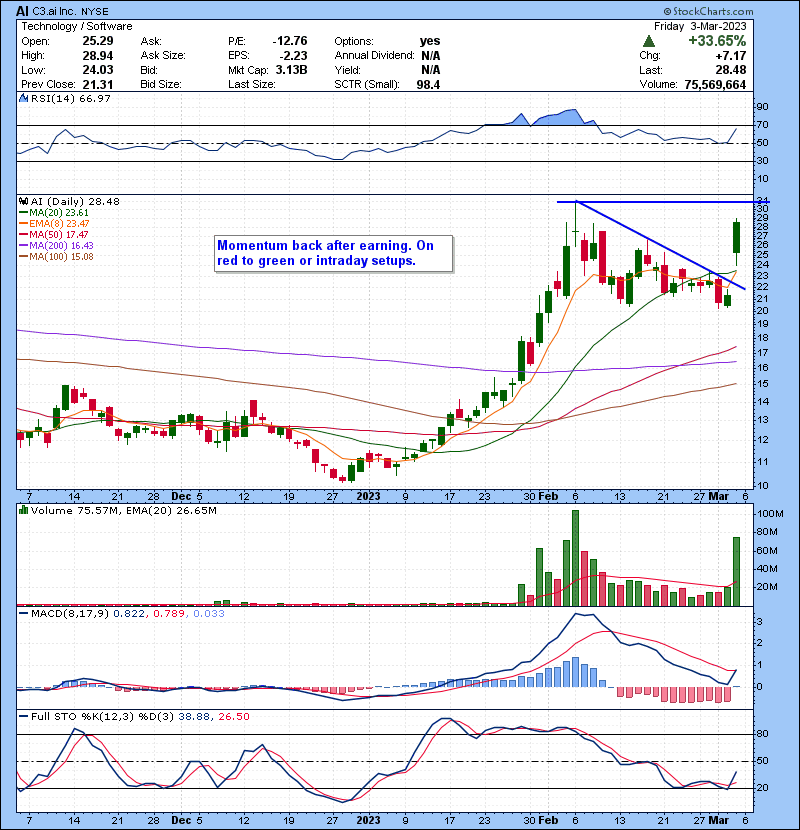Click the Chg value +7.17
The width and height of the screenshot is (800, 830).
731,56
